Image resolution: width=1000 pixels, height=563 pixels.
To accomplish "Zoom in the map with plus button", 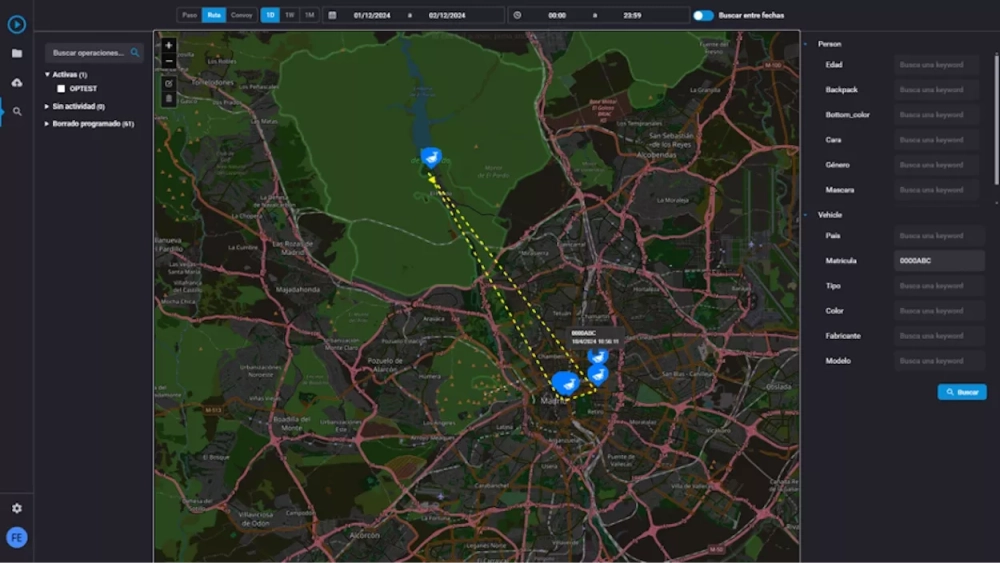I will point(168,46).
